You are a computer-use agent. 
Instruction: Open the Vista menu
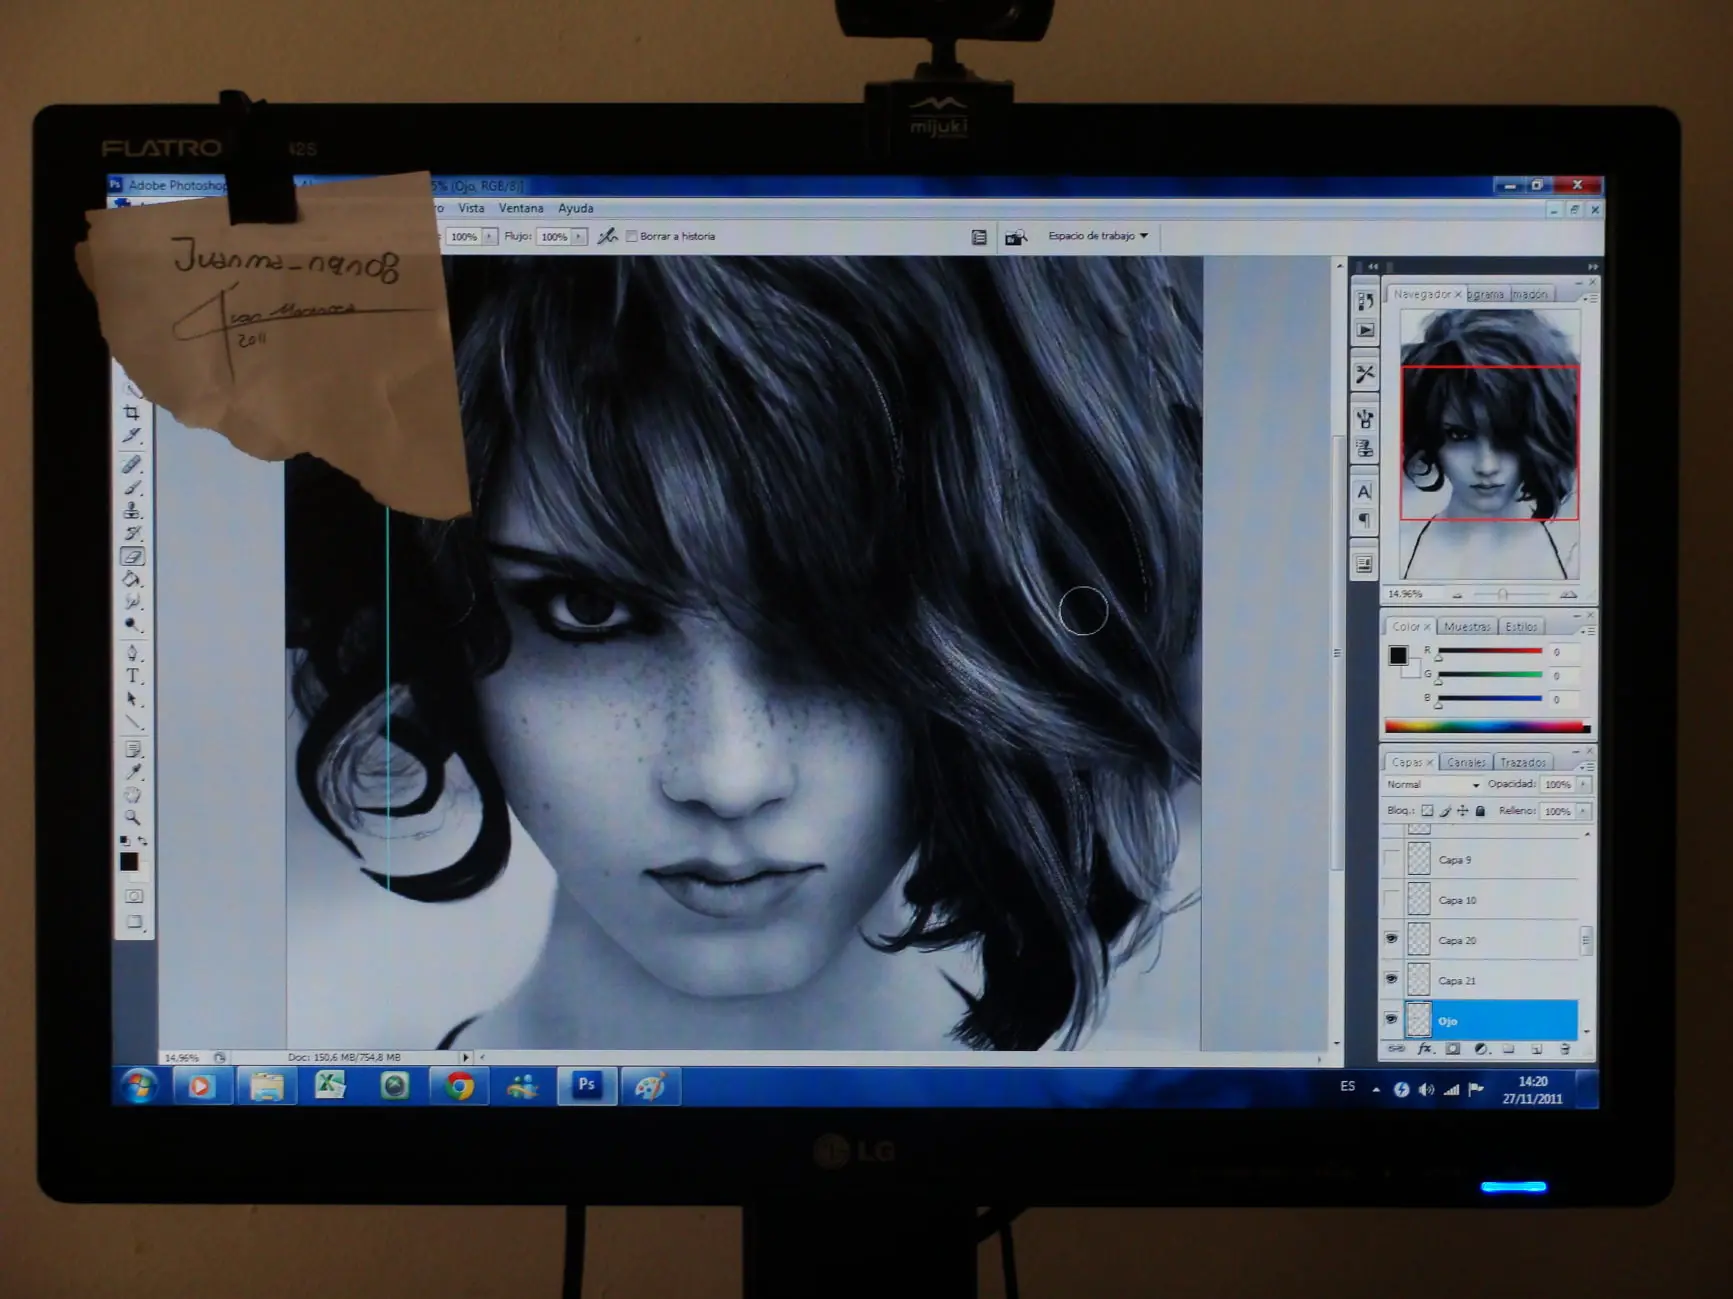tap(471, 208)
